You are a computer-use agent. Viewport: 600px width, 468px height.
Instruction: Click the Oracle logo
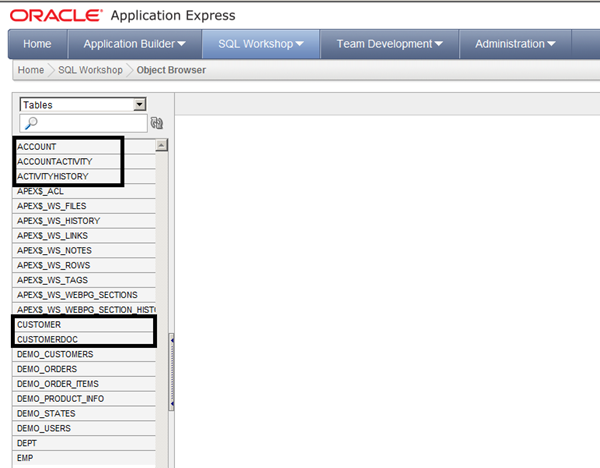(56, 16)
